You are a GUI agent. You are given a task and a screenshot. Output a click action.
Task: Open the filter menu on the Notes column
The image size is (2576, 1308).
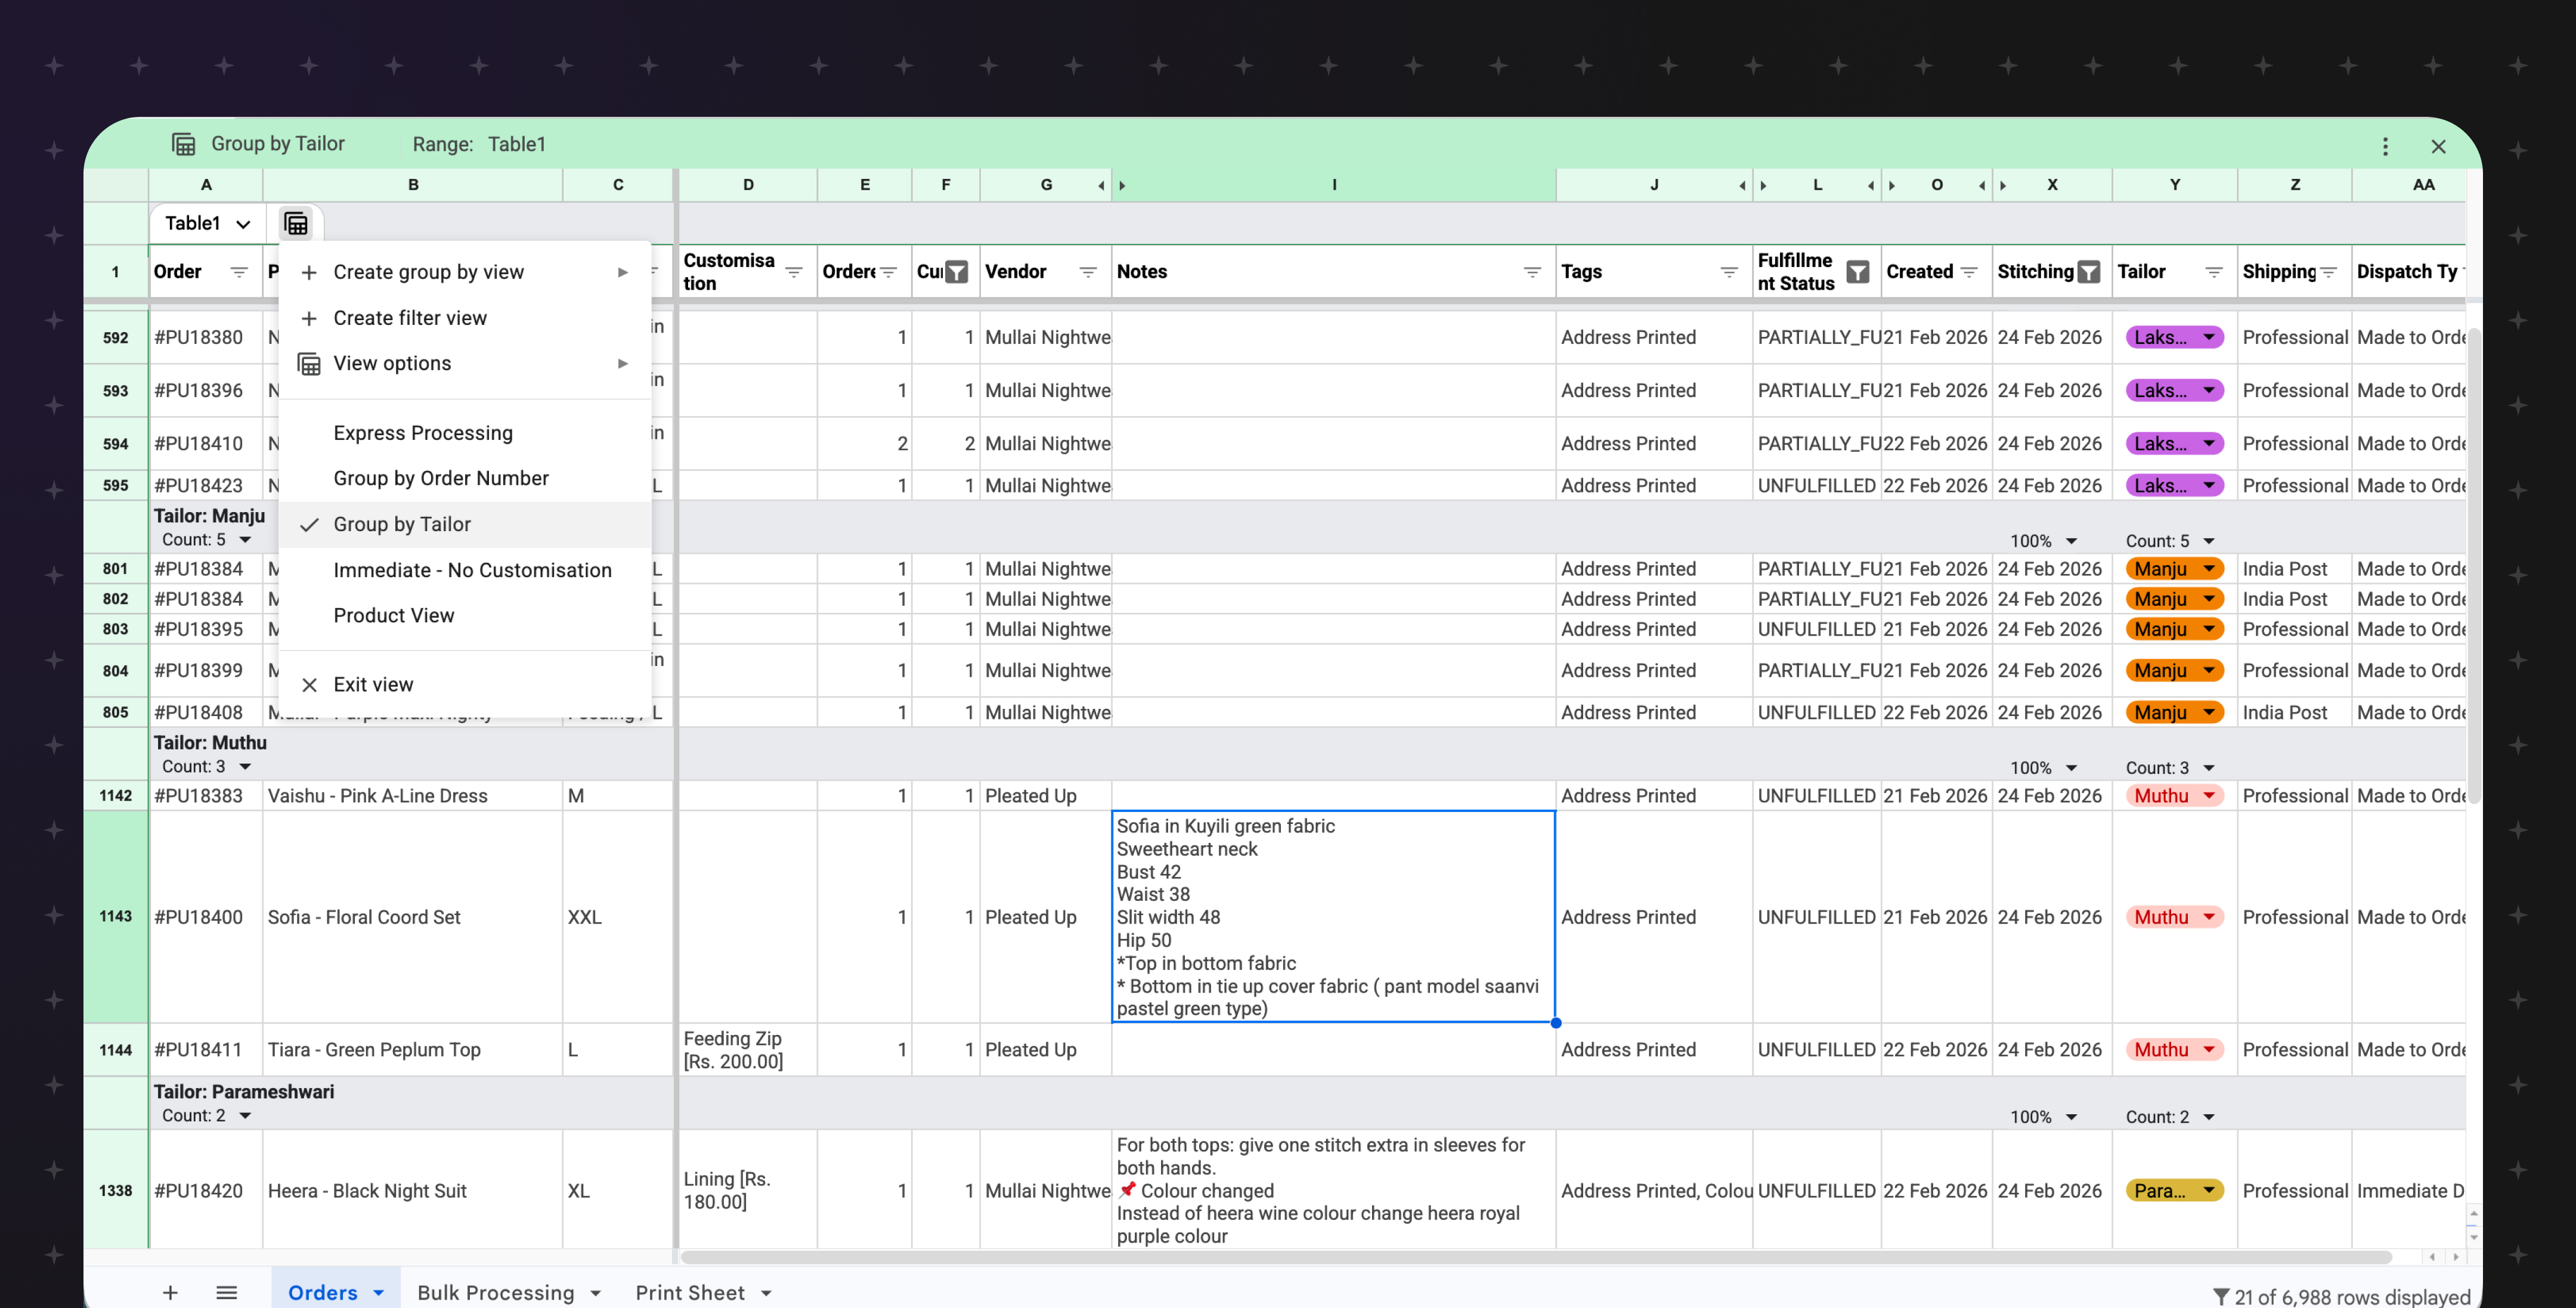pyautogui.click(x=1532, y=271)
